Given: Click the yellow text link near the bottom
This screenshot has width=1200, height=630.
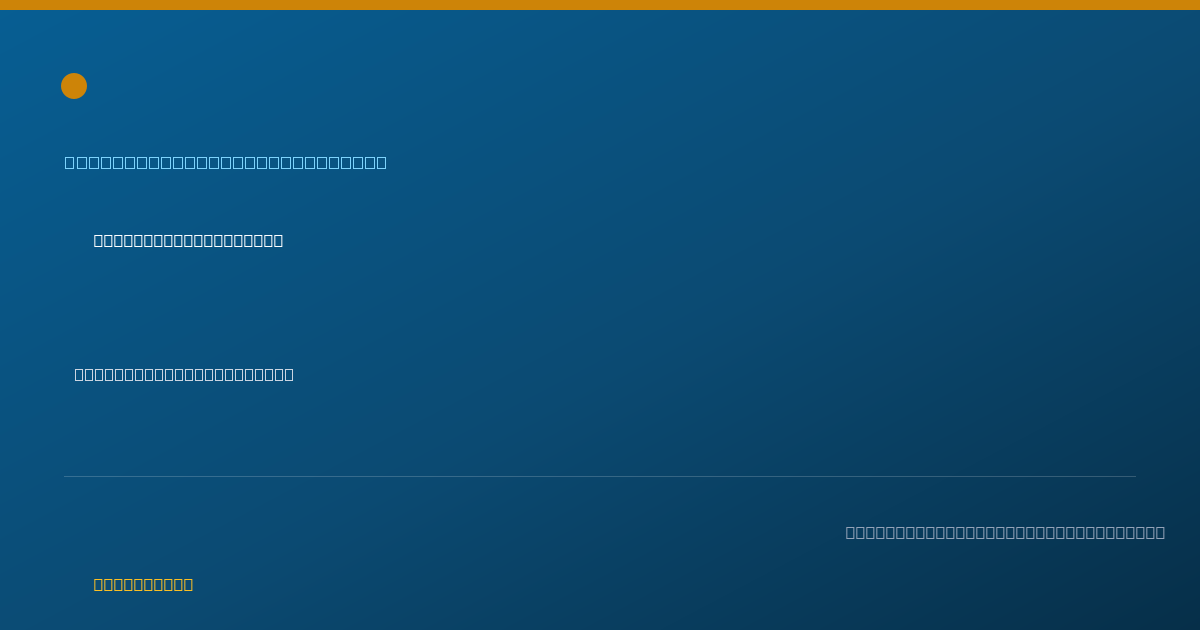Looking at the screenshot, I should (143, 585).
